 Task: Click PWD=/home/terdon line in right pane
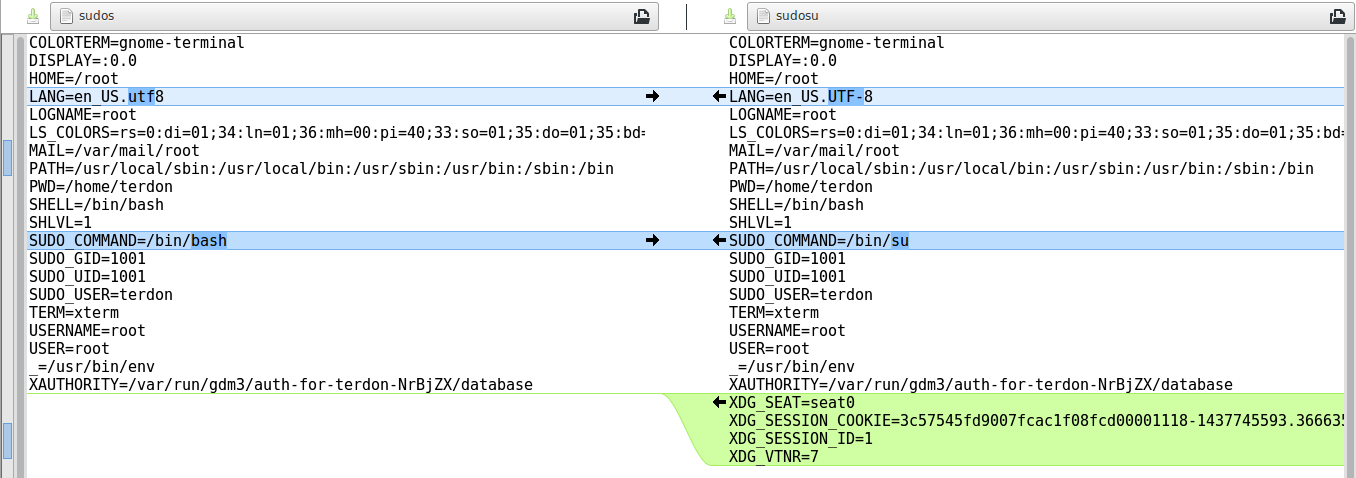coord(801,187)
